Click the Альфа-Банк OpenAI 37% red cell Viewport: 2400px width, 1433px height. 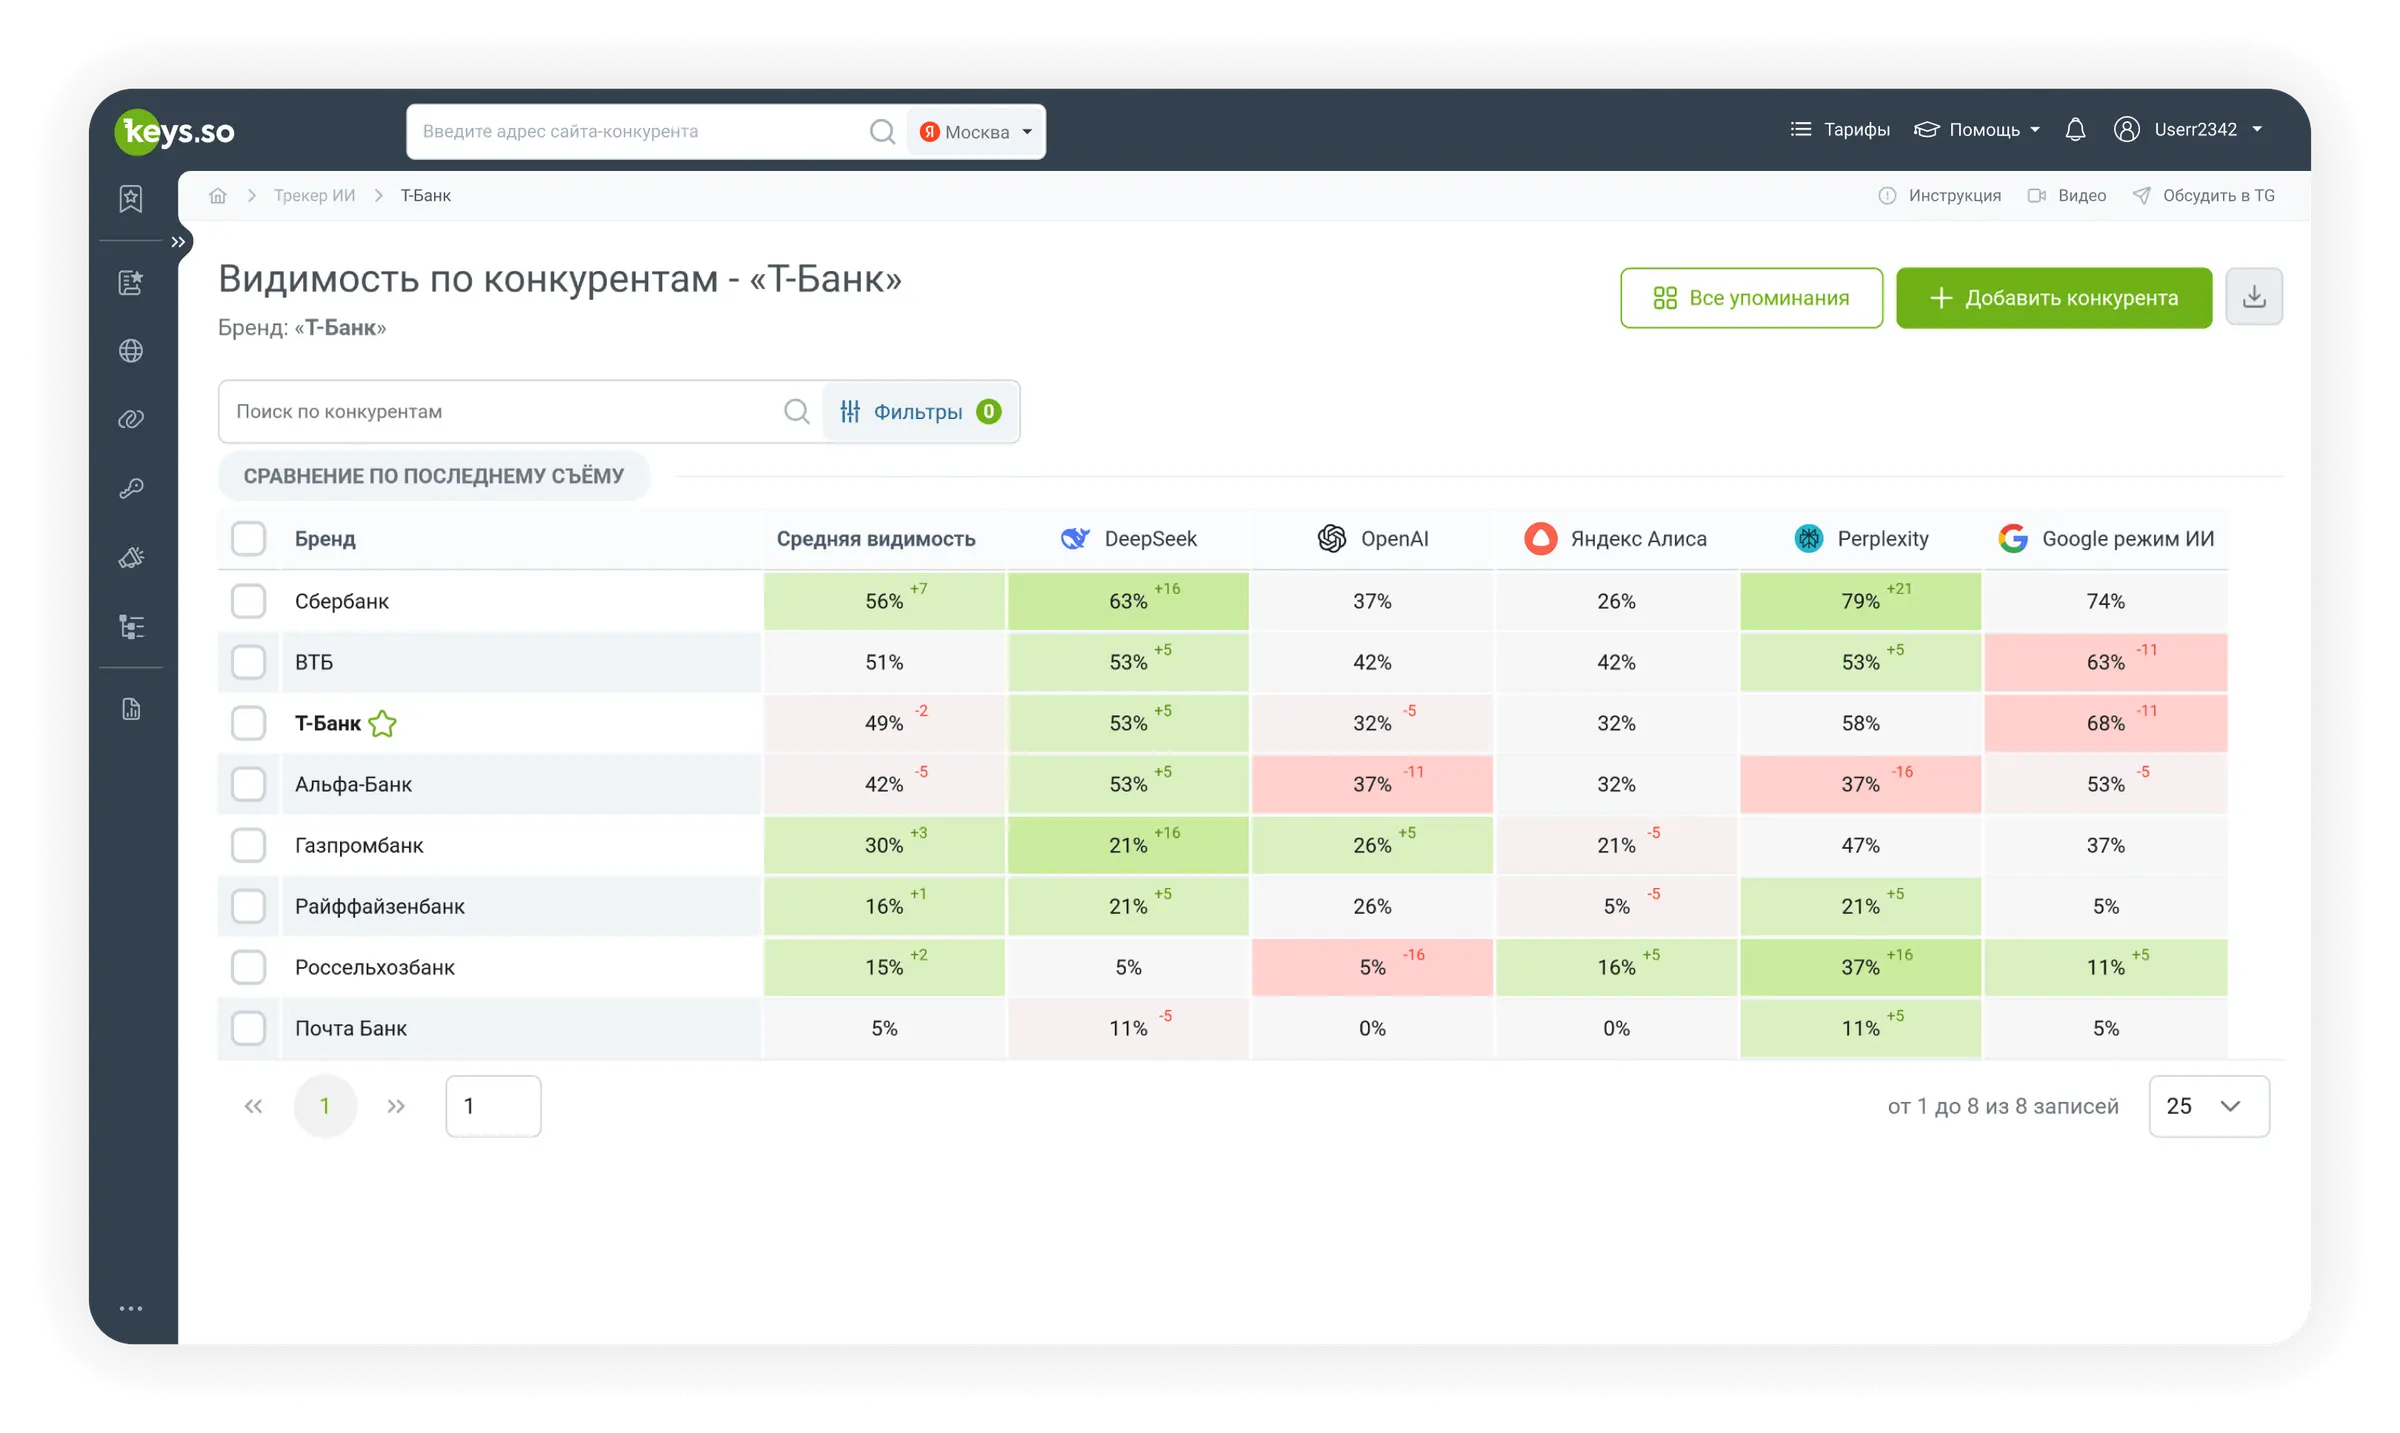(x=1372, y=784)
